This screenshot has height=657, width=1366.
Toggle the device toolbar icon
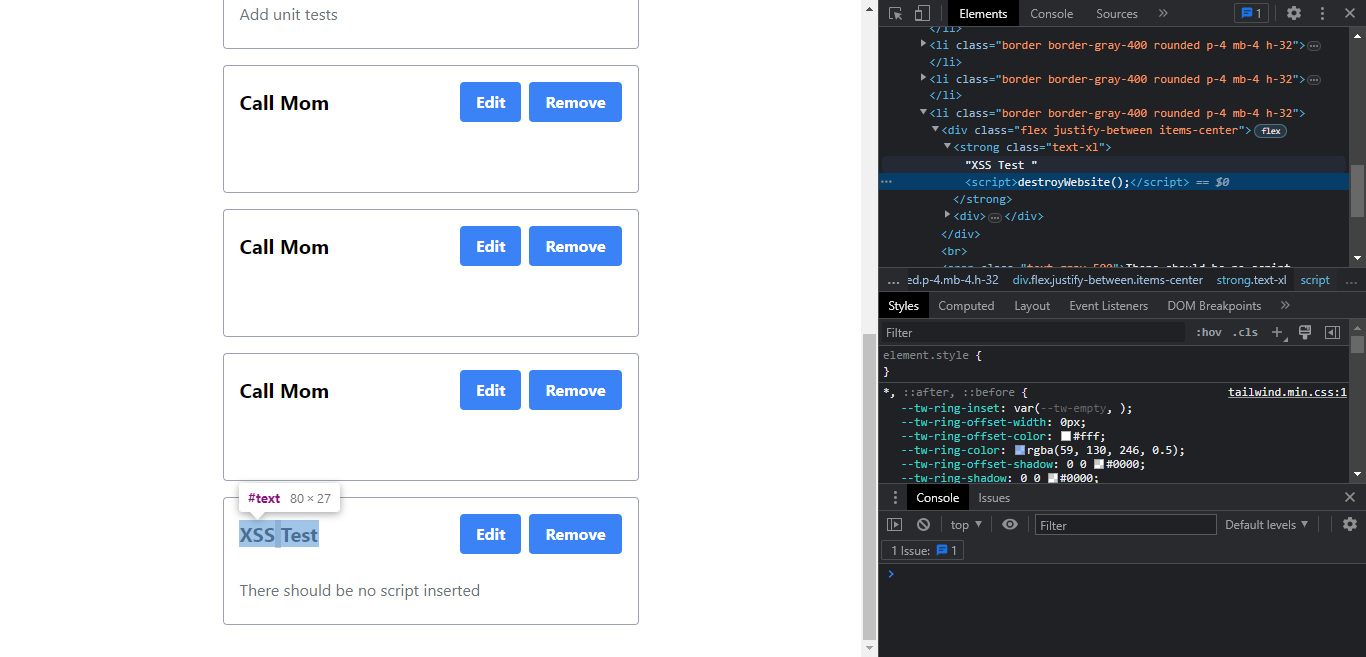click(922, 13)
